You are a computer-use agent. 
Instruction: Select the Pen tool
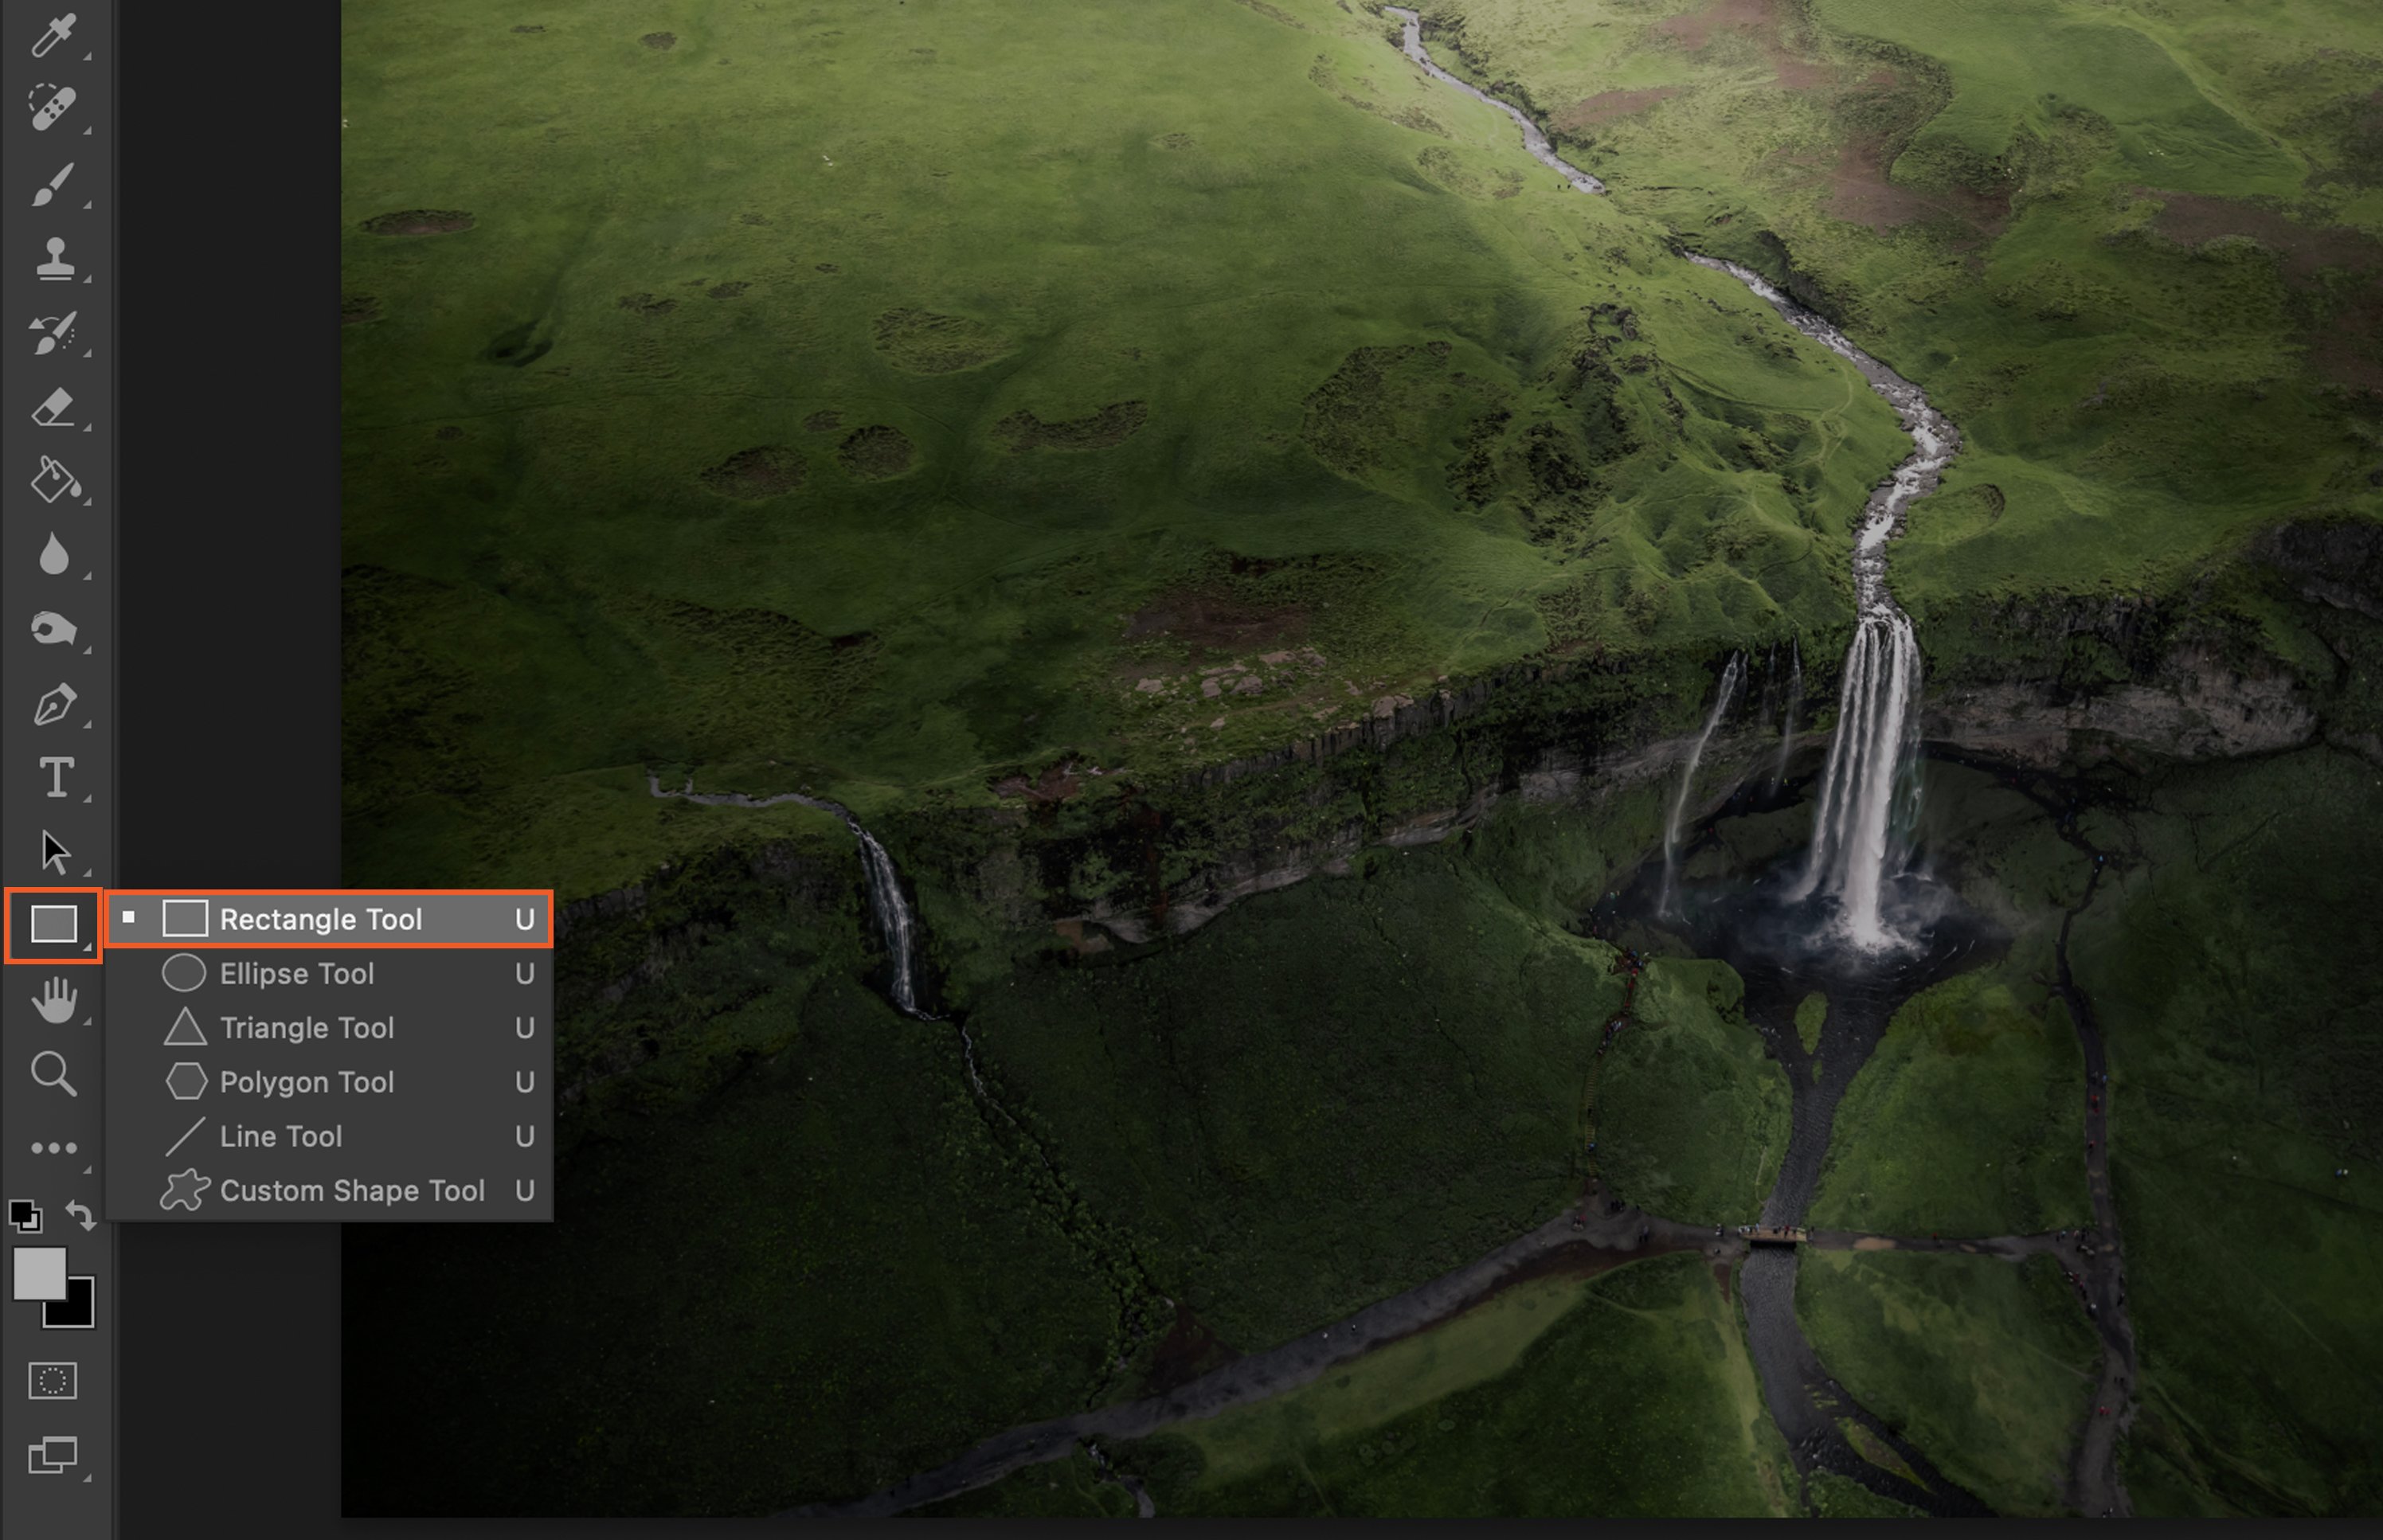pyautogui.click(x=54, y=704)
